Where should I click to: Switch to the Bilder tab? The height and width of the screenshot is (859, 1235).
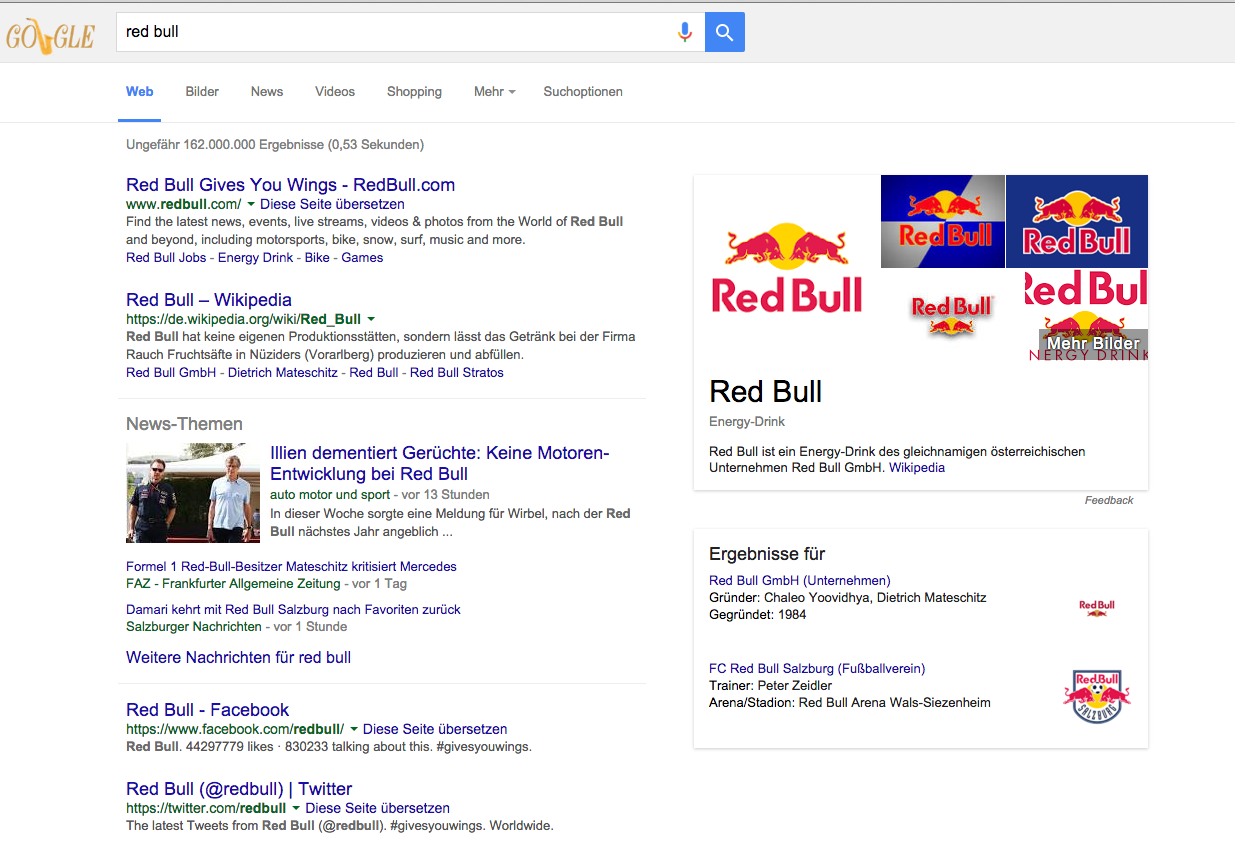(x=202, y=92)
